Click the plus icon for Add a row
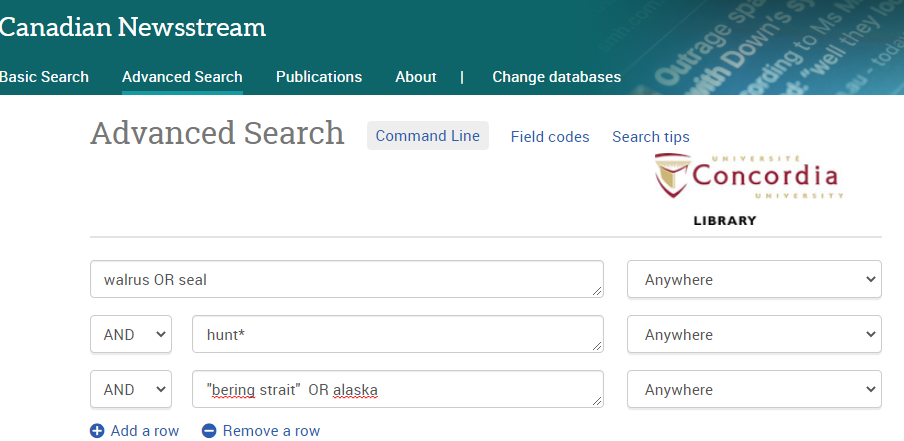This screenshot has height=441, width=904. 97,431
